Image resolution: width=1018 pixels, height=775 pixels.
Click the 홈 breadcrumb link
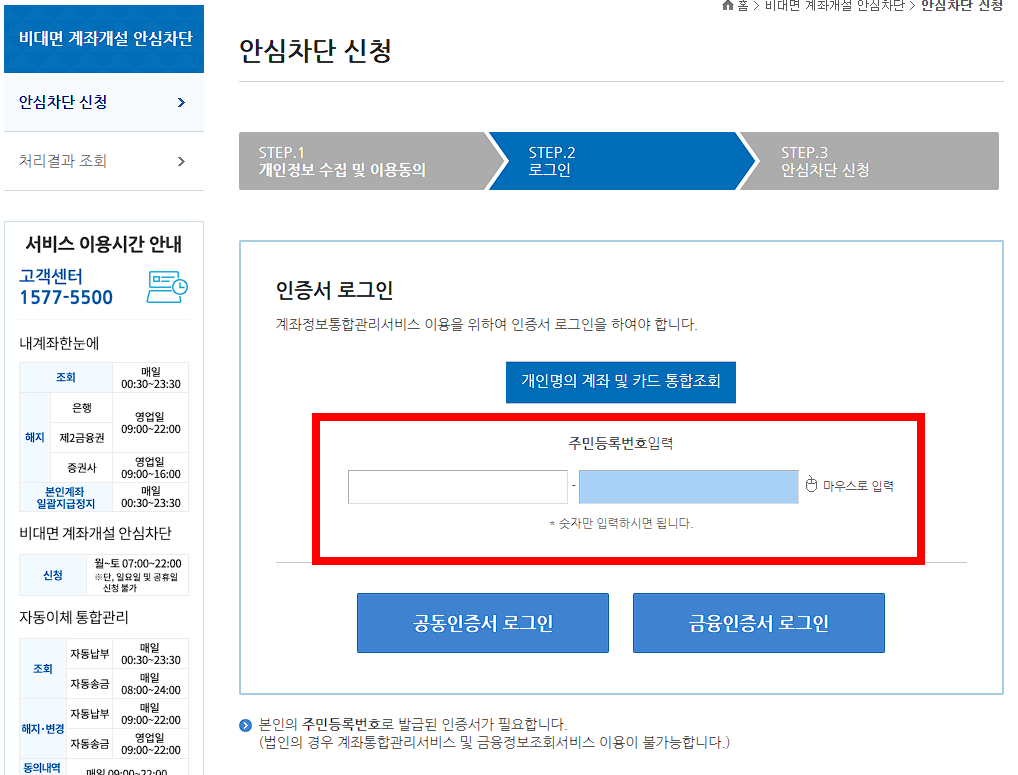(745, 6)
